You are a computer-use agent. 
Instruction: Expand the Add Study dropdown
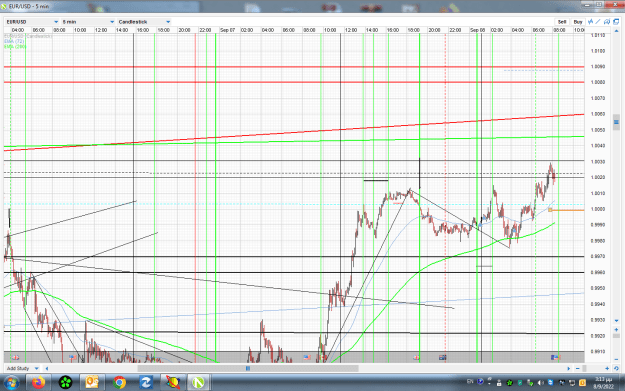click(x=22, y=368)
